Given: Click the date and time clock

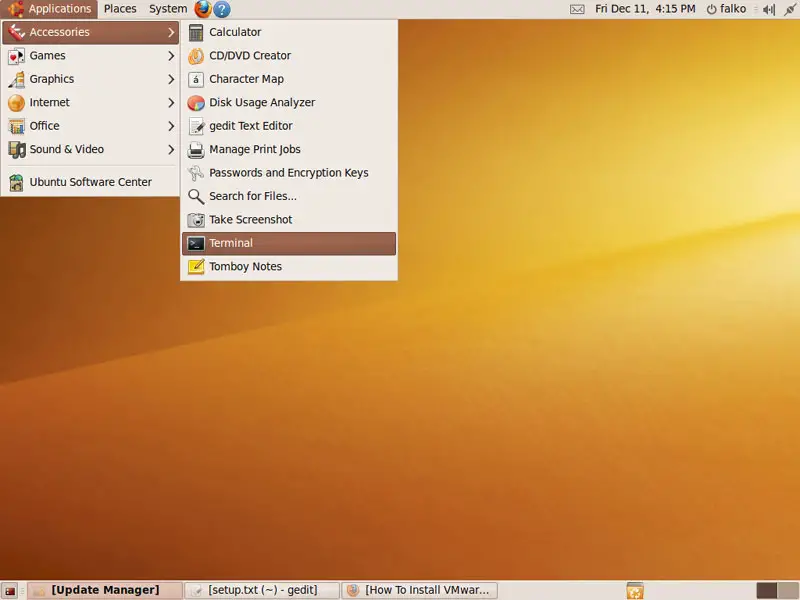Looking at the screenshot, I should click(645, 9).
